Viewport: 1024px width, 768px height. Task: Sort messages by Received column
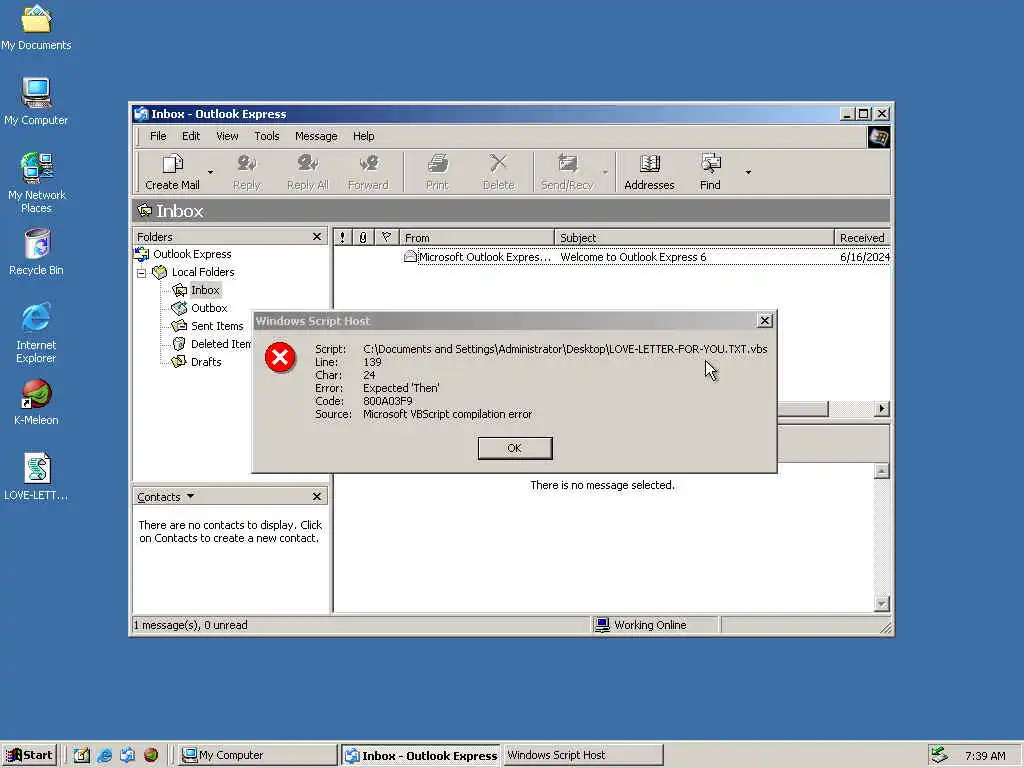pos(863,238)
